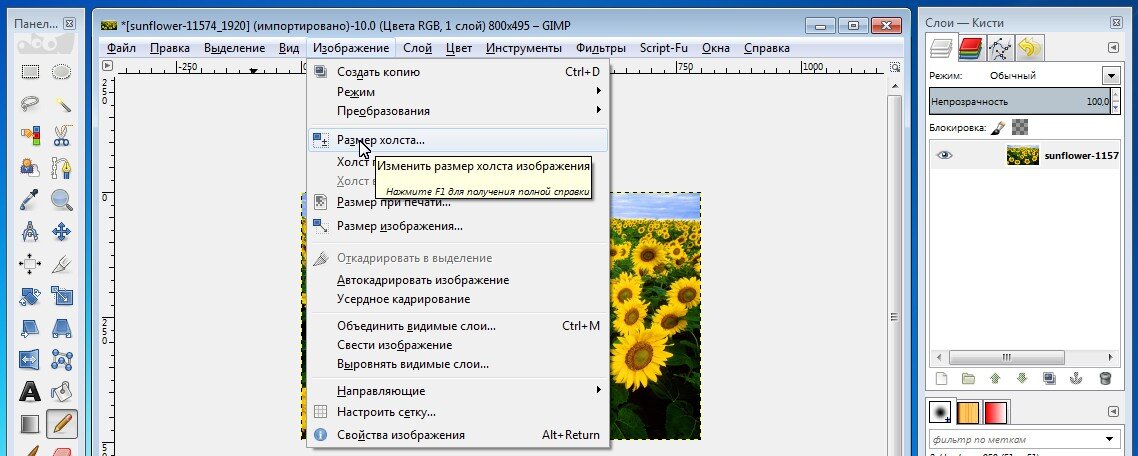Screen dimensions: 1138x456
Task: Select the Measure compass tool
Action: 30,232
